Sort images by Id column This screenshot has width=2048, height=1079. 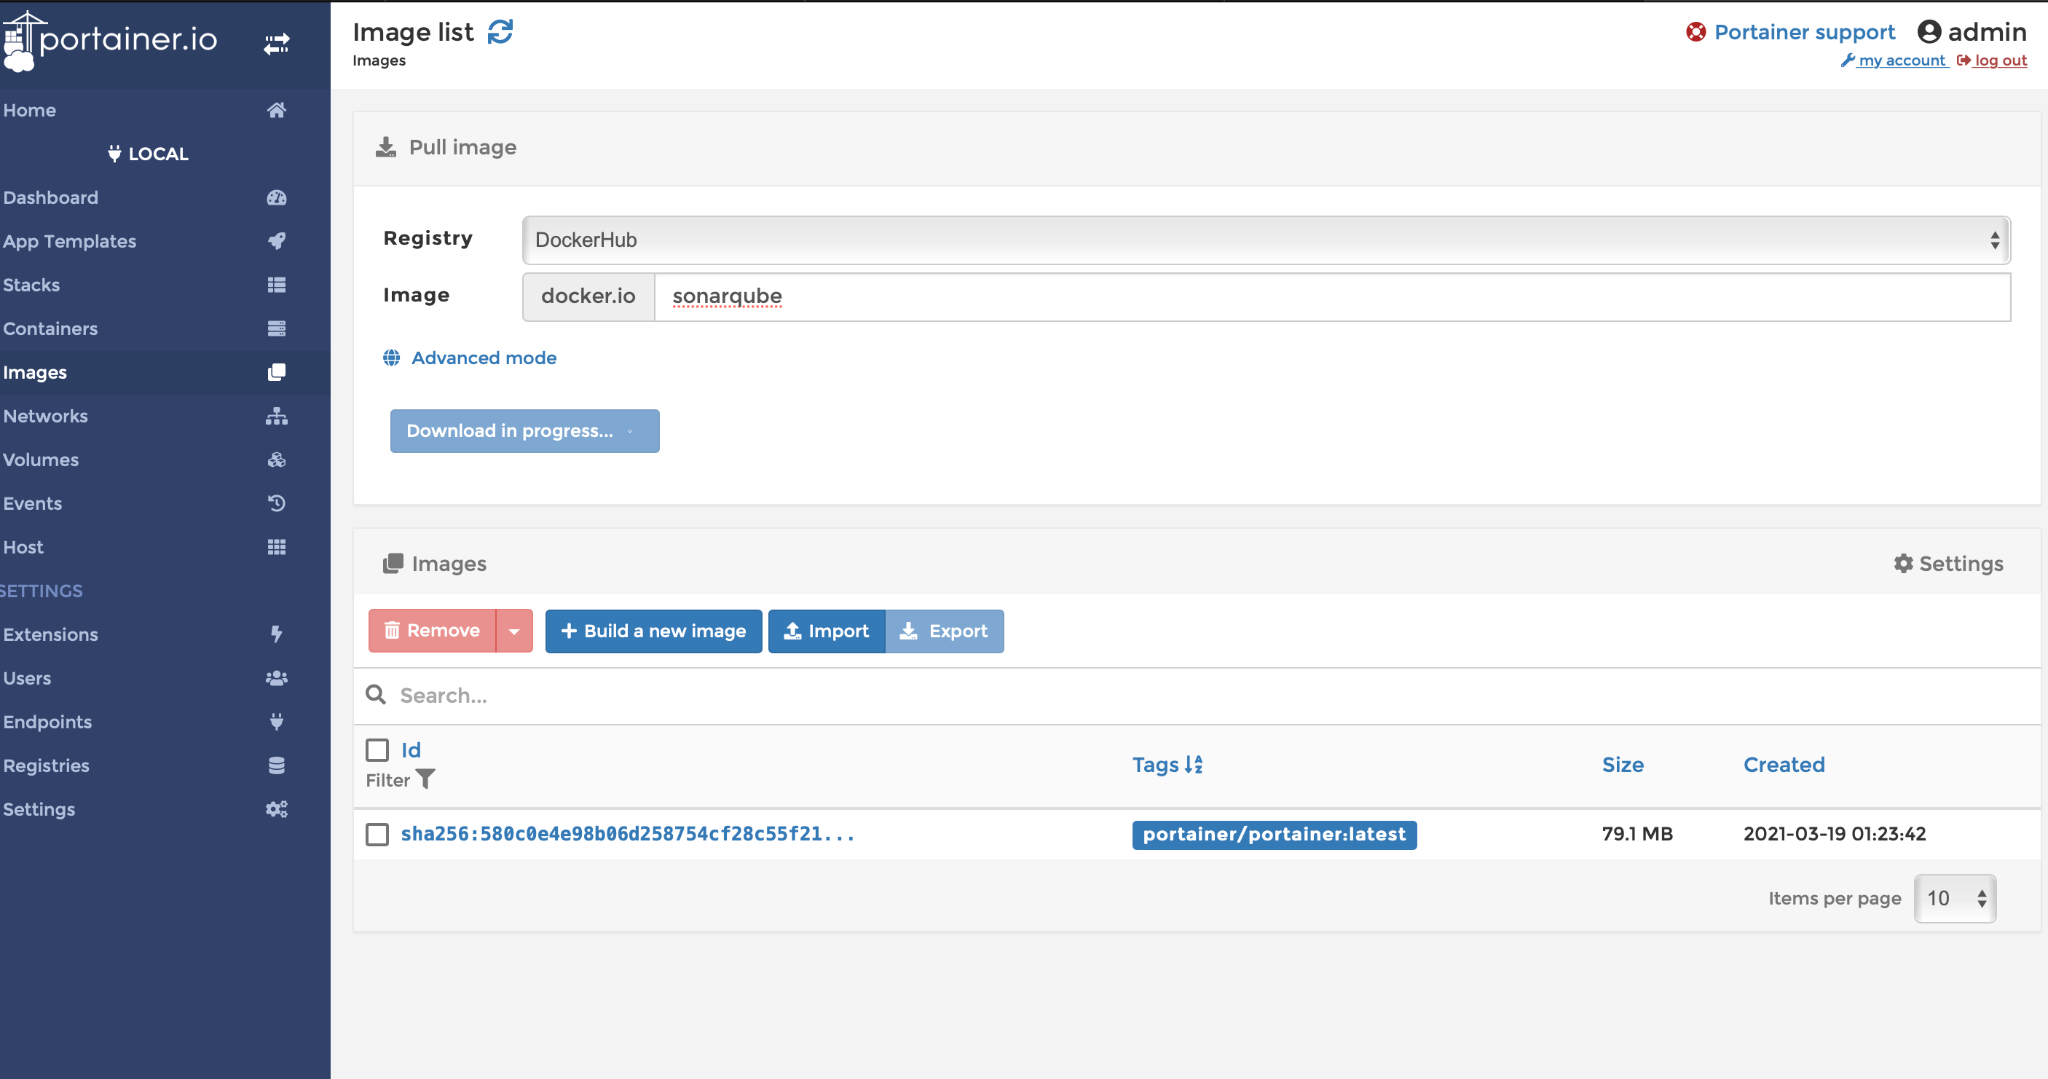411,750
